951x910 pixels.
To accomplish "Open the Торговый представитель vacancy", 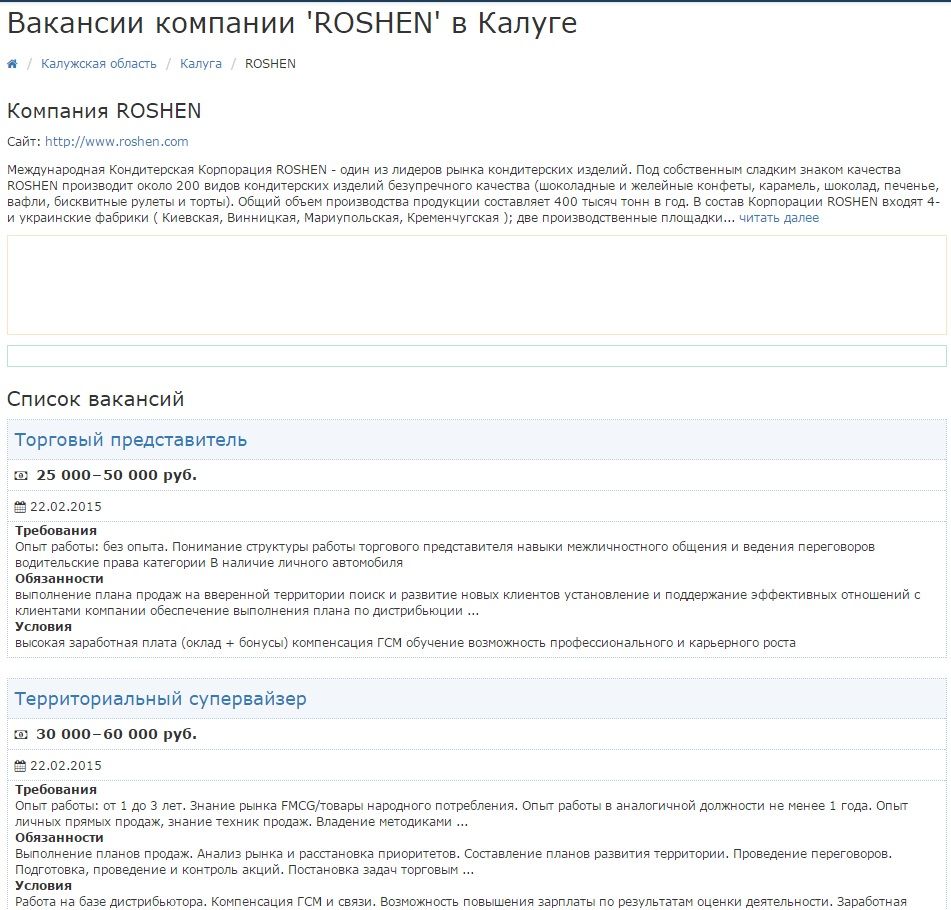I will point(128,438).
